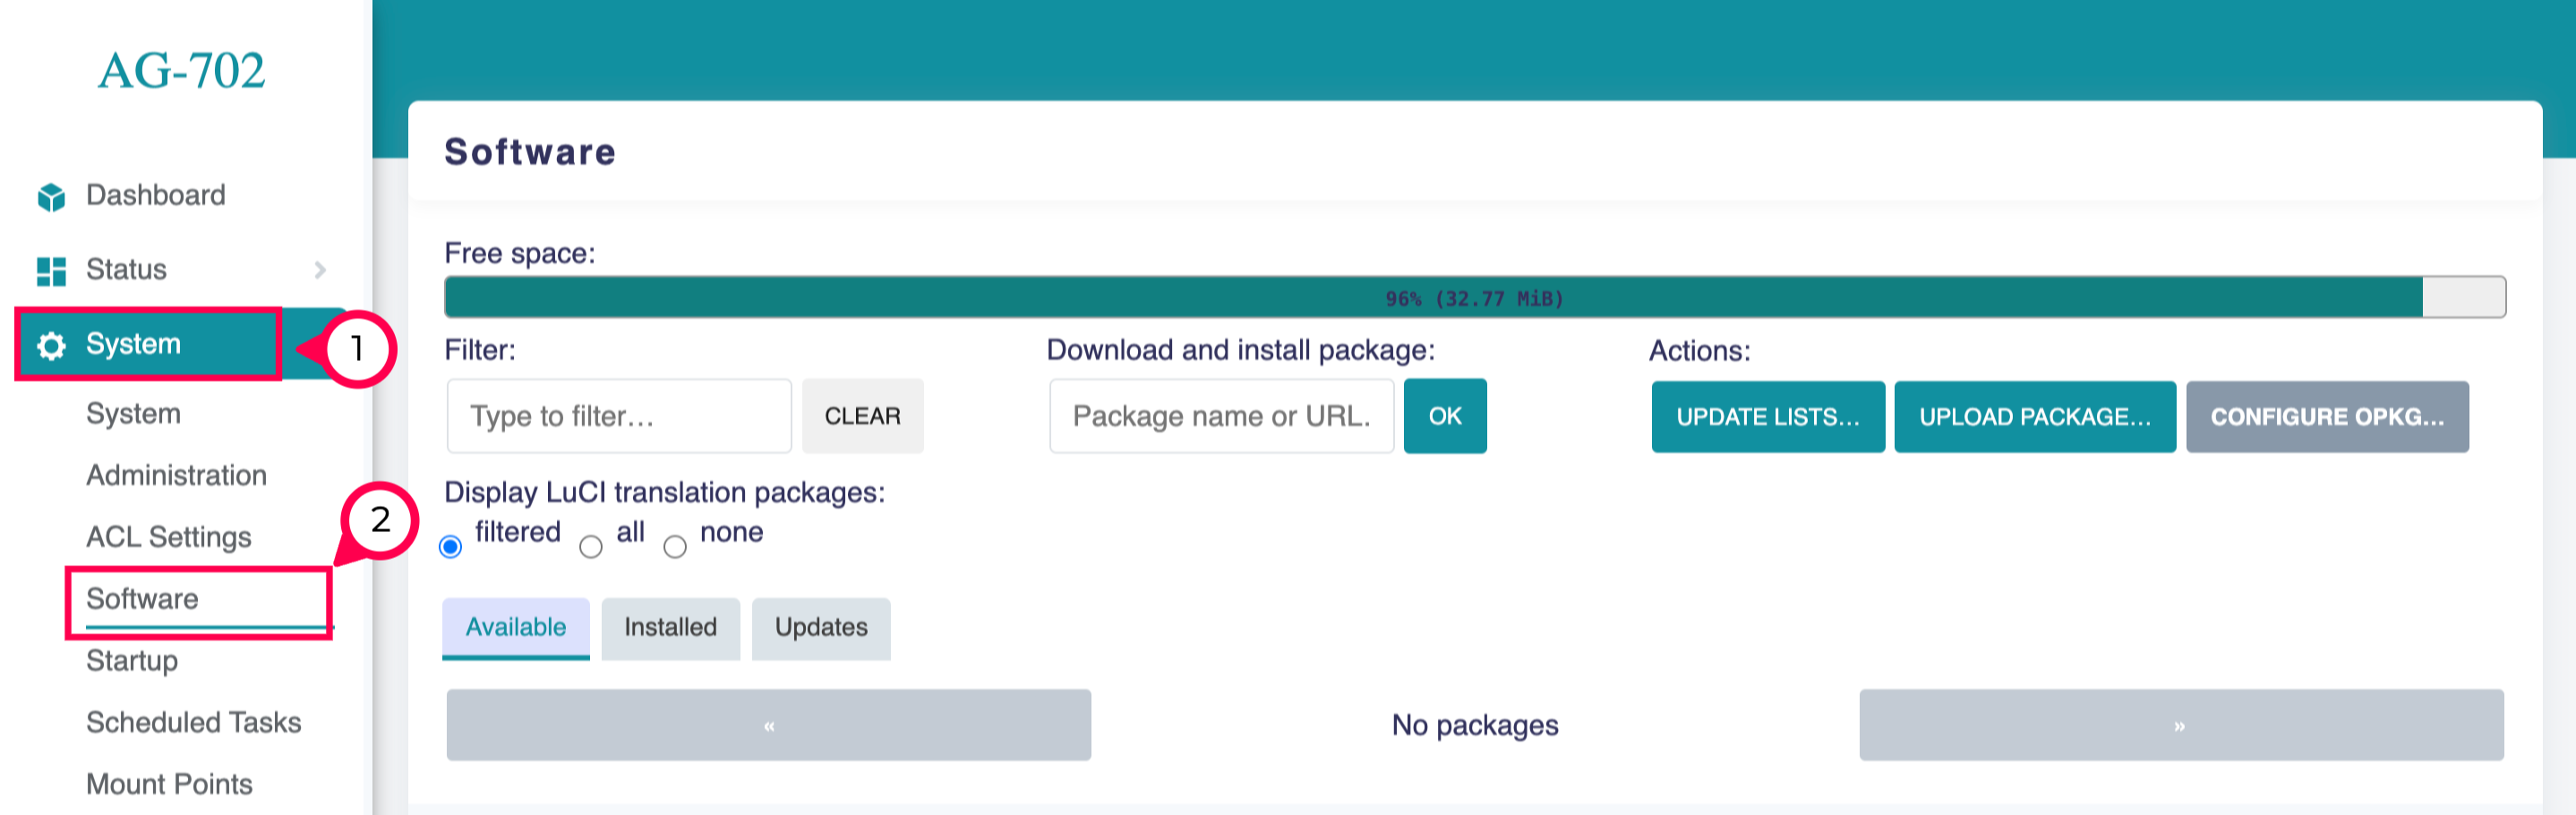Open Configure OPKG settings
Screen dimensions: 2576x815
coord(2326,417)
